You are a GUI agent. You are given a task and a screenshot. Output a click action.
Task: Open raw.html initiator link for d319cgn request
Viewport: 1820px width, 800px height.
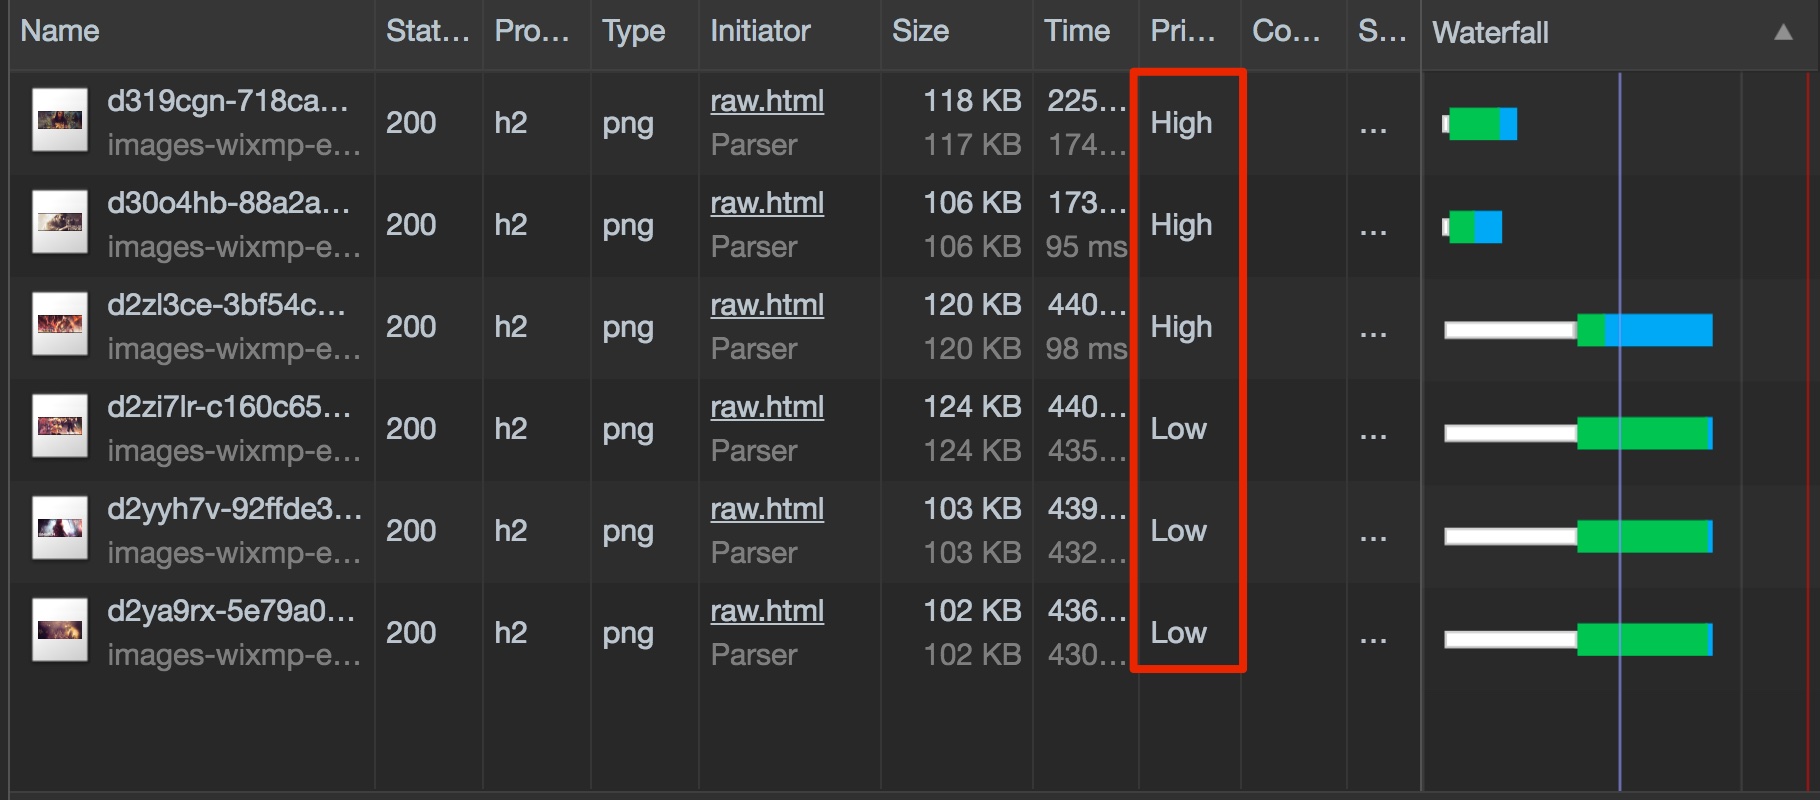pyautogui.click(x=767, y=101)
